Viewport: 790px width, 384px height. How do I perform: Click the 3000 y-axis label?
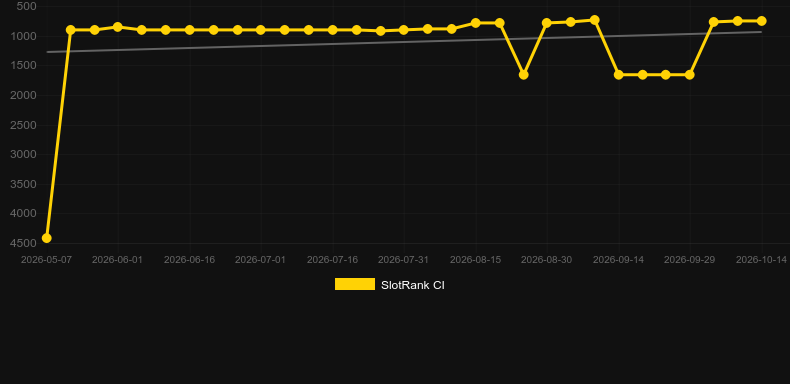tap(24, 154)
